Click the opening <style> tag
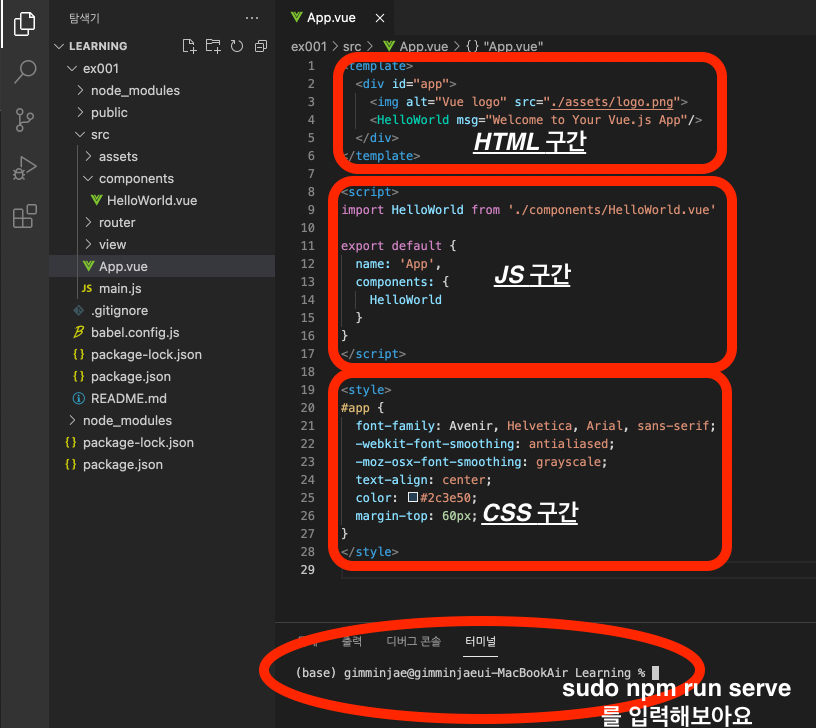816x728 pixels. tap(366, 390)
